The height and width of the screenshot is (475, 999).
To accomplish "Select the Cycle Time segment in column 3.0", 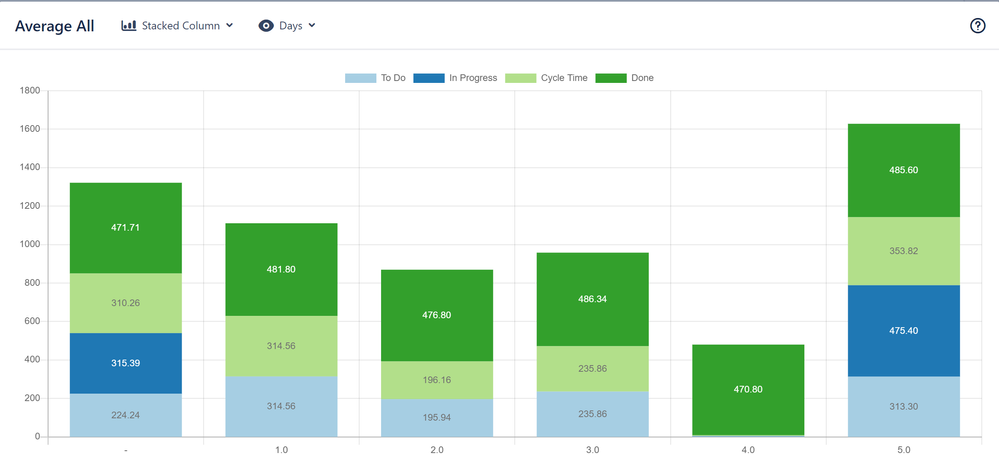I will 593,369.
